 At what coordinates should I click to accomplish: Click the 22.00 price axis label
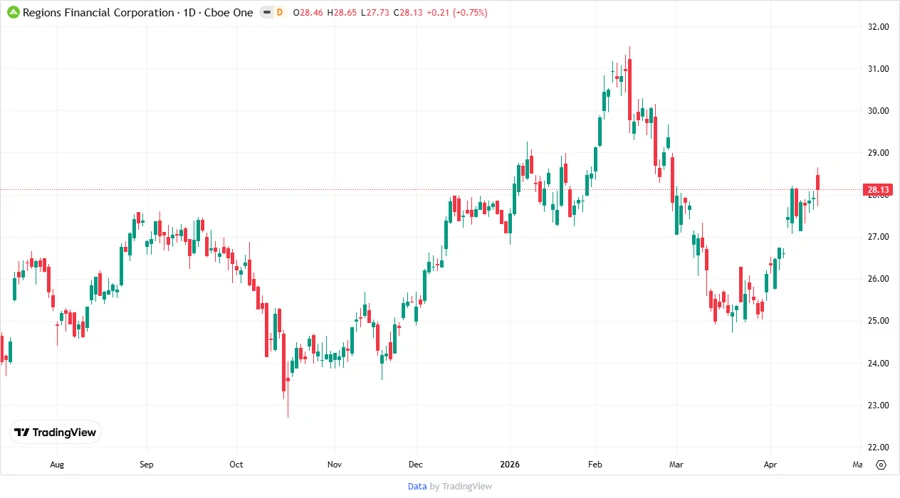(x=878, y=447)
